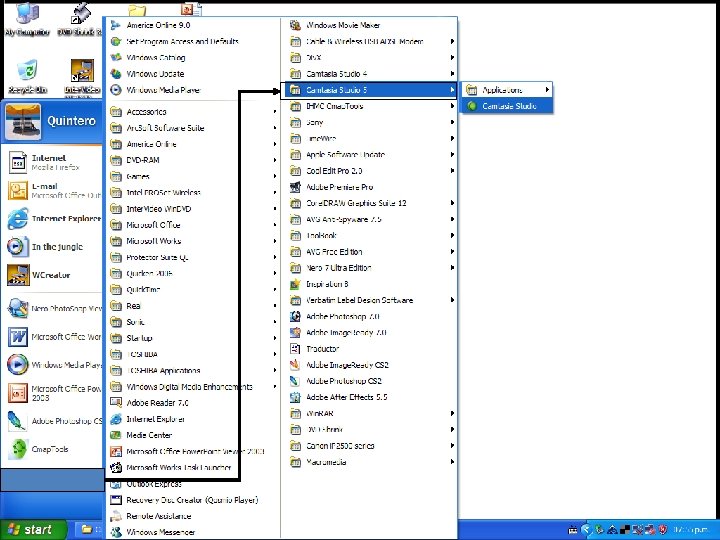Open Windows Digital Media Enhancements folder
The image size is (720, 540).
click(193, 387)
